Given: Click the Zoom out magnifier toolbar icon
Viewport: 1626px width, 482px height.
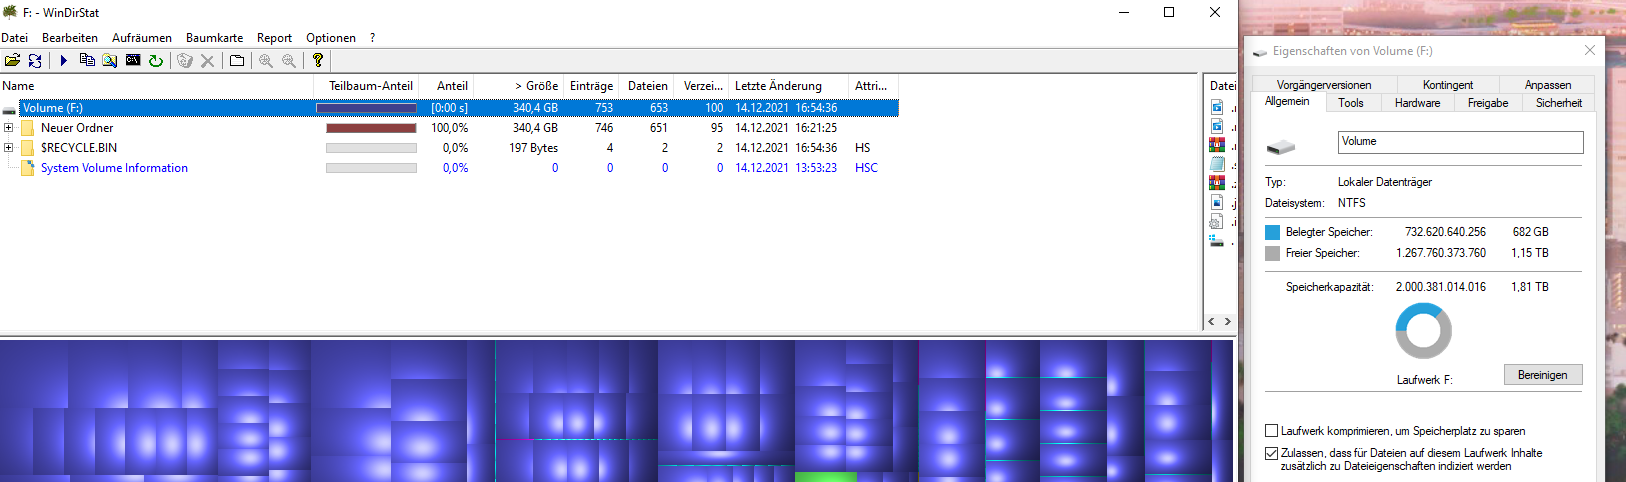Looking at the screenshot, I should click(289, 61).
